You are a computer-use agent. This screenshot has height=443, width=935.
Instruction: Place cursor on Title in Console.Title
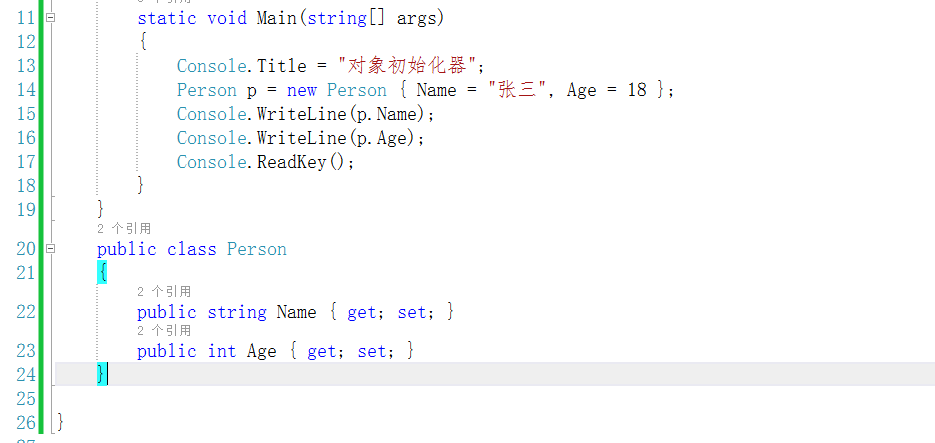[282, 66]
